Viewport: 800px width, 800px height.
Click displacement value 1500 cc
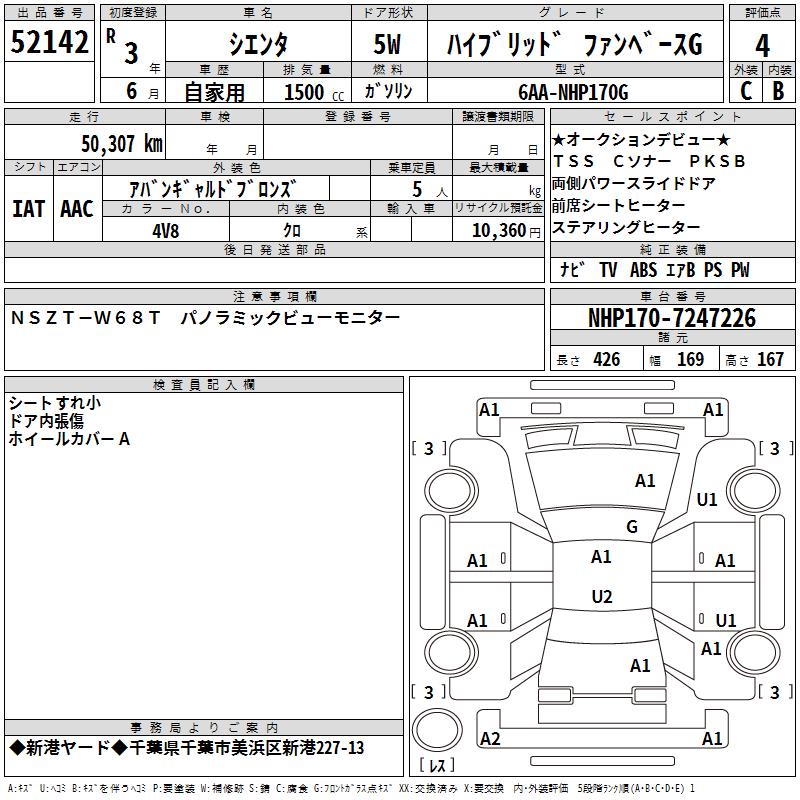click(x=314, y=92)
